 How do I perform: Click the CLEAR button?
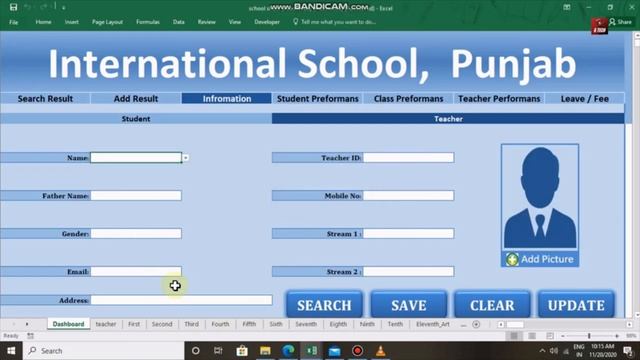click(x=492, y=304)
